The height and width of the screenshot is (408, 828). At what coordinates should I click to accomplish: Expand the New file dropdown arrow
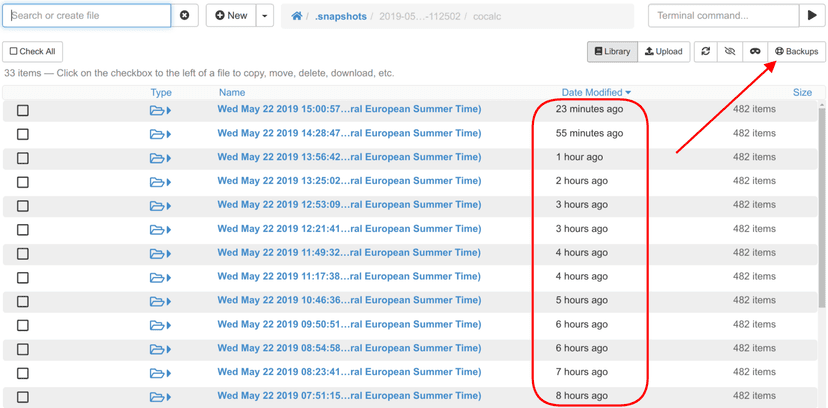(x=265, y=16)
